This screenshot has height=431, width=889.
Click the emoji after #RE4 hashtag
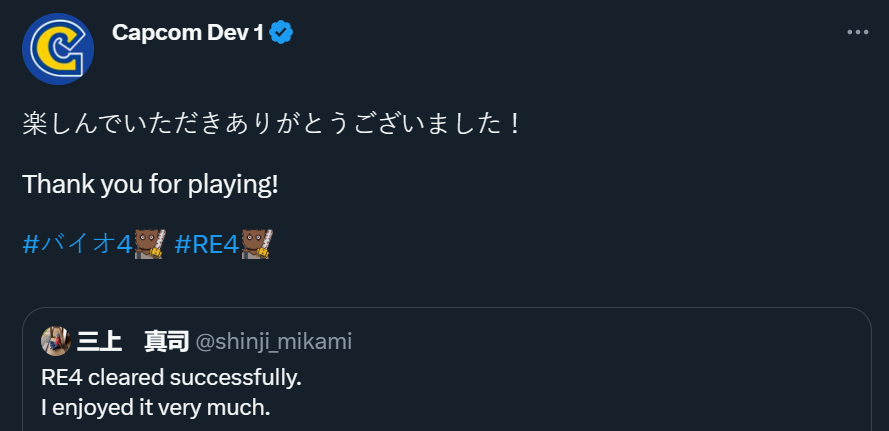(x=257, y=243)
